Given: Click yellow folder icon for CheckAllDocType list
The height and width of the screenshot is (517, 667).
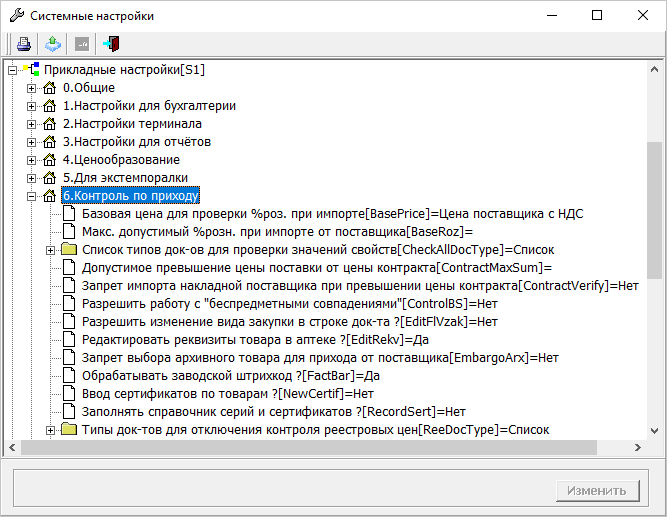Looking at the screenshot, I should 69,249.
